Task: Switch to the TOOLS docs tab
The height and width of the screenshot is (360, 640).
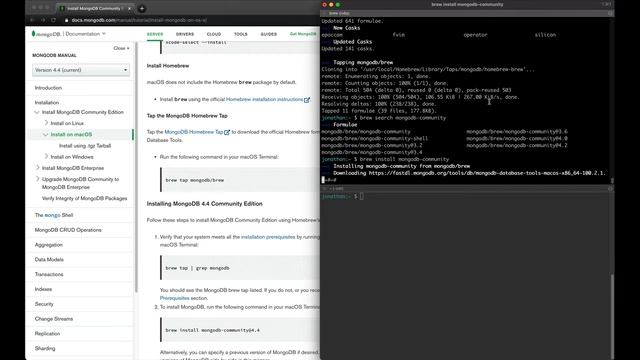Action: point(241,34)
